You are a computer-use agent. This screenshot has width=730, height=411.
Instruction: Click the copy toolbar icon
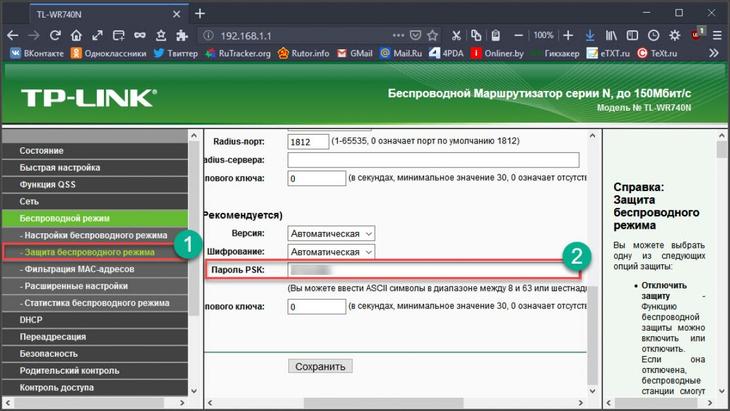point(476,35)
